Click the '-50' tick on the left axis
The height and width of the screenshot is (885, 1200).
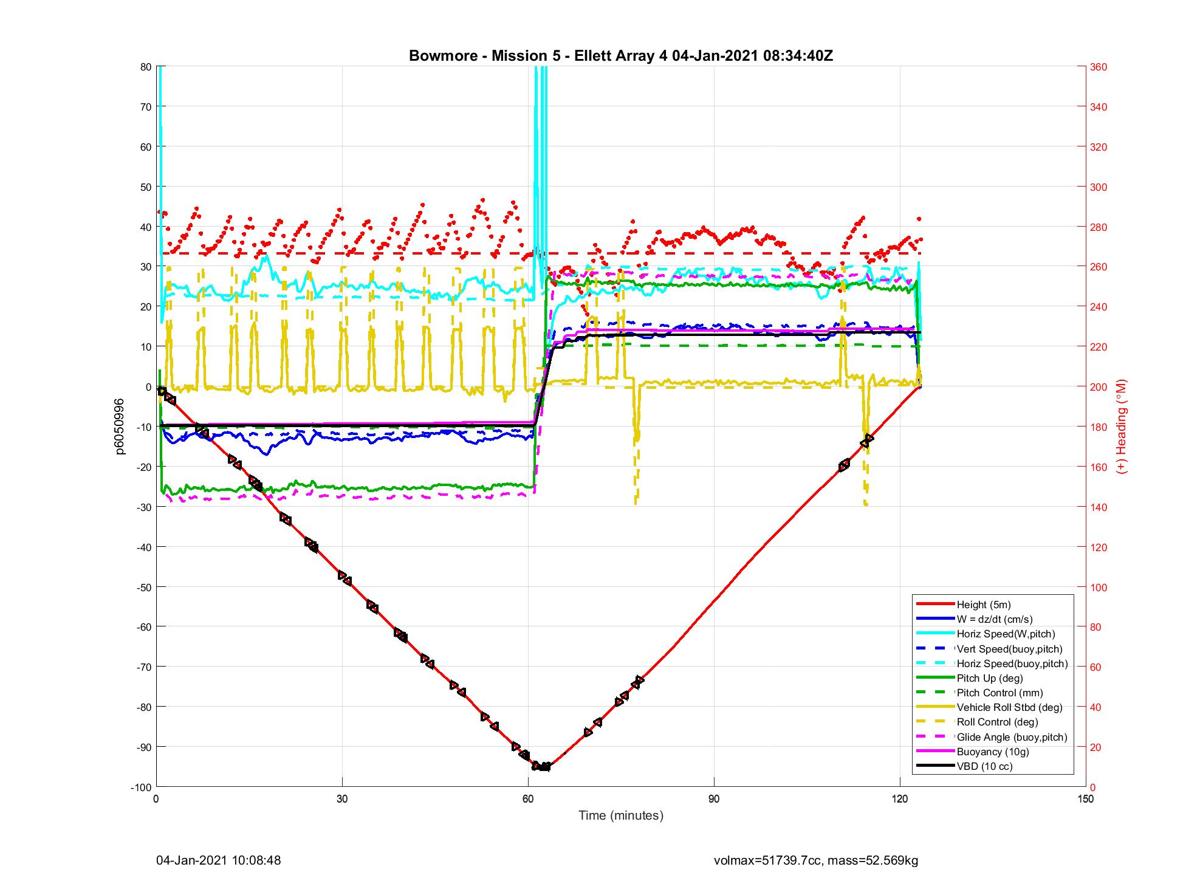click(143, 587)
